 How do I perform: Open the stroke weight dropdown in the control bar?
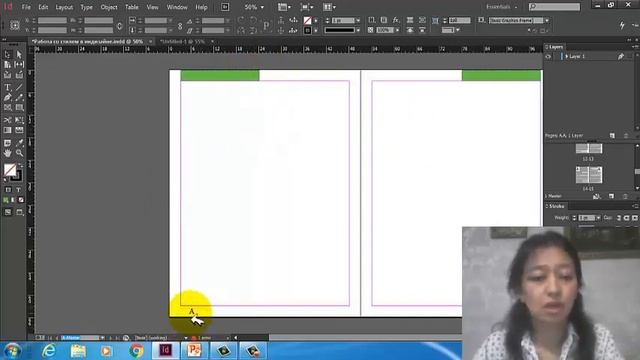point(358,20)
